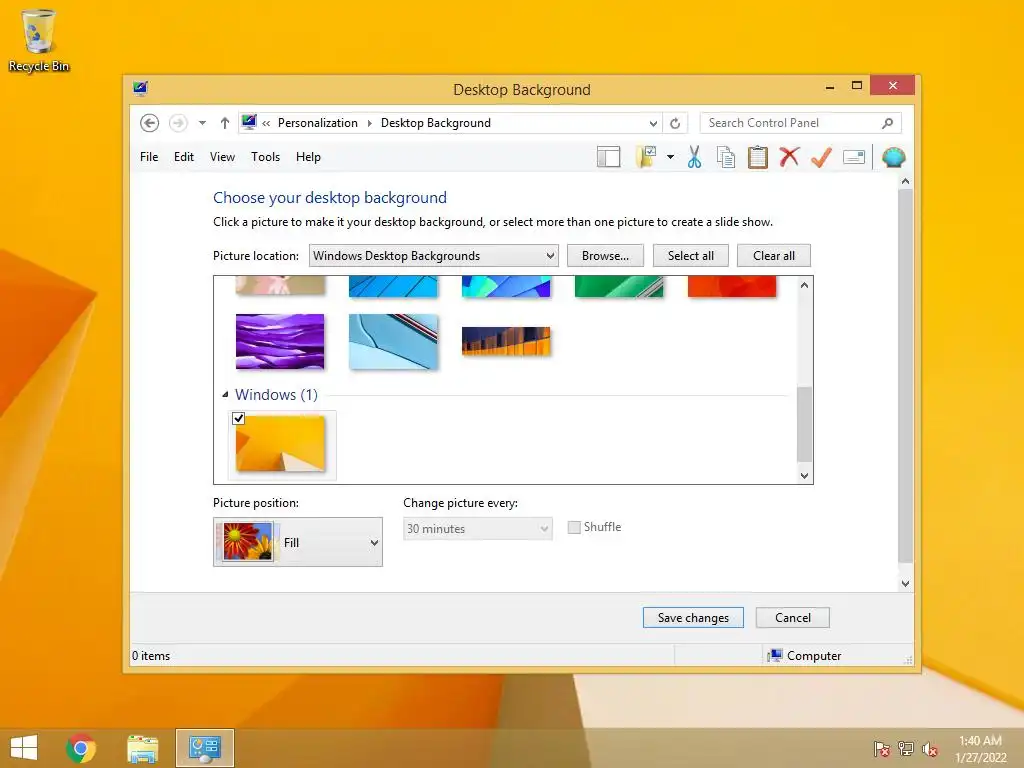Open the address bar history dropdown

click(x=653, y=123)
